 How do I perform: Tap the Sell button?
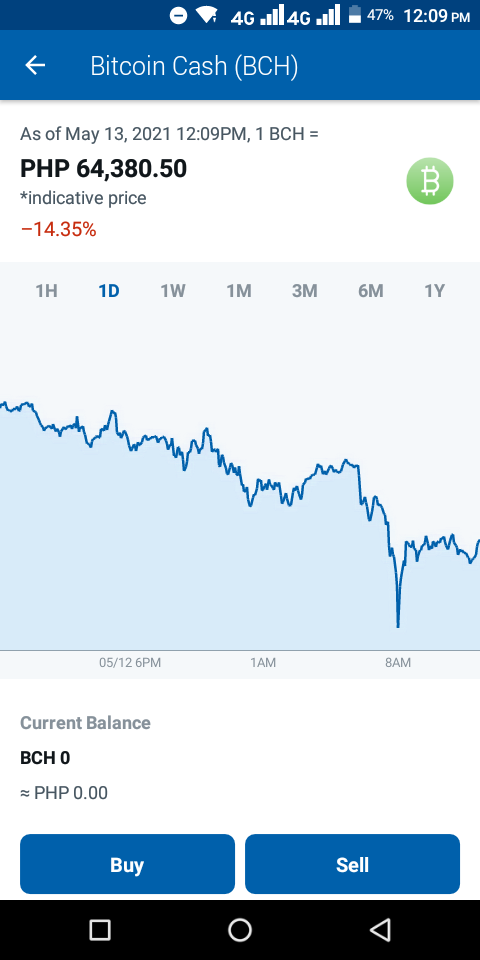click(353, 864)
